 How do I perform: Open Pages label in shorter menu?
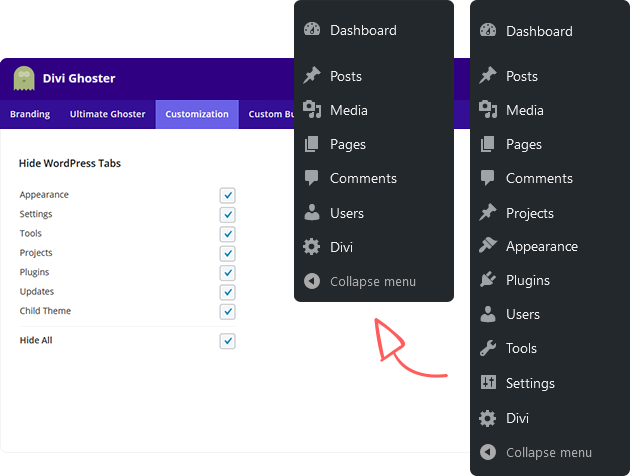coord(348,145)
